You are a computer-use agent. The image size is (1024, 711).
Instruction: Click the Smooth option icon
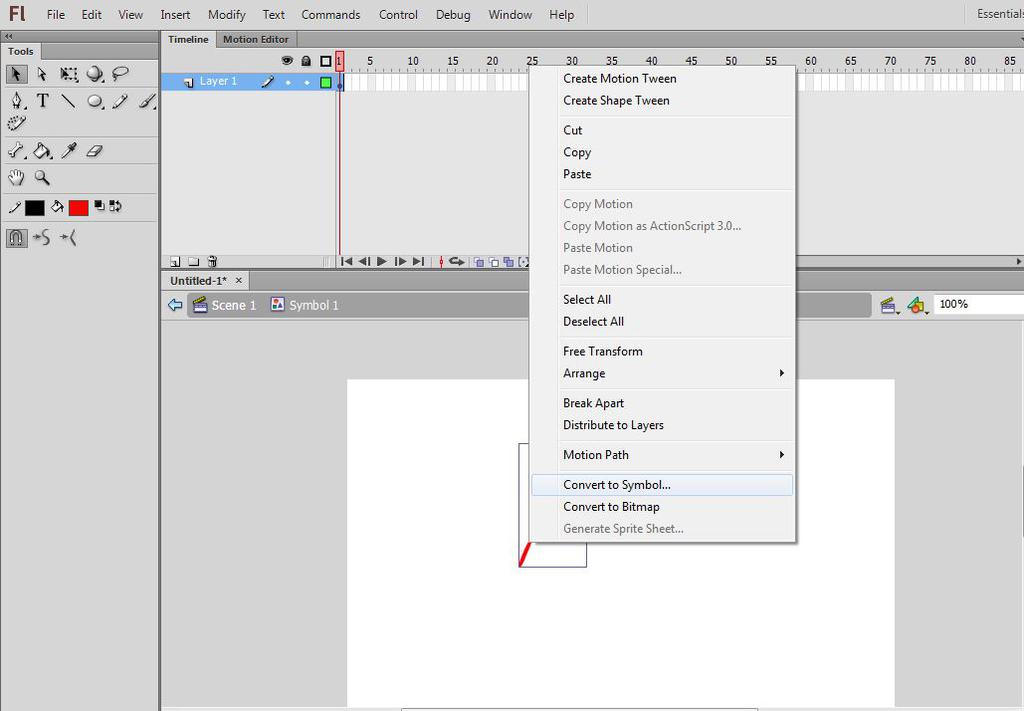tap(42, 238)
